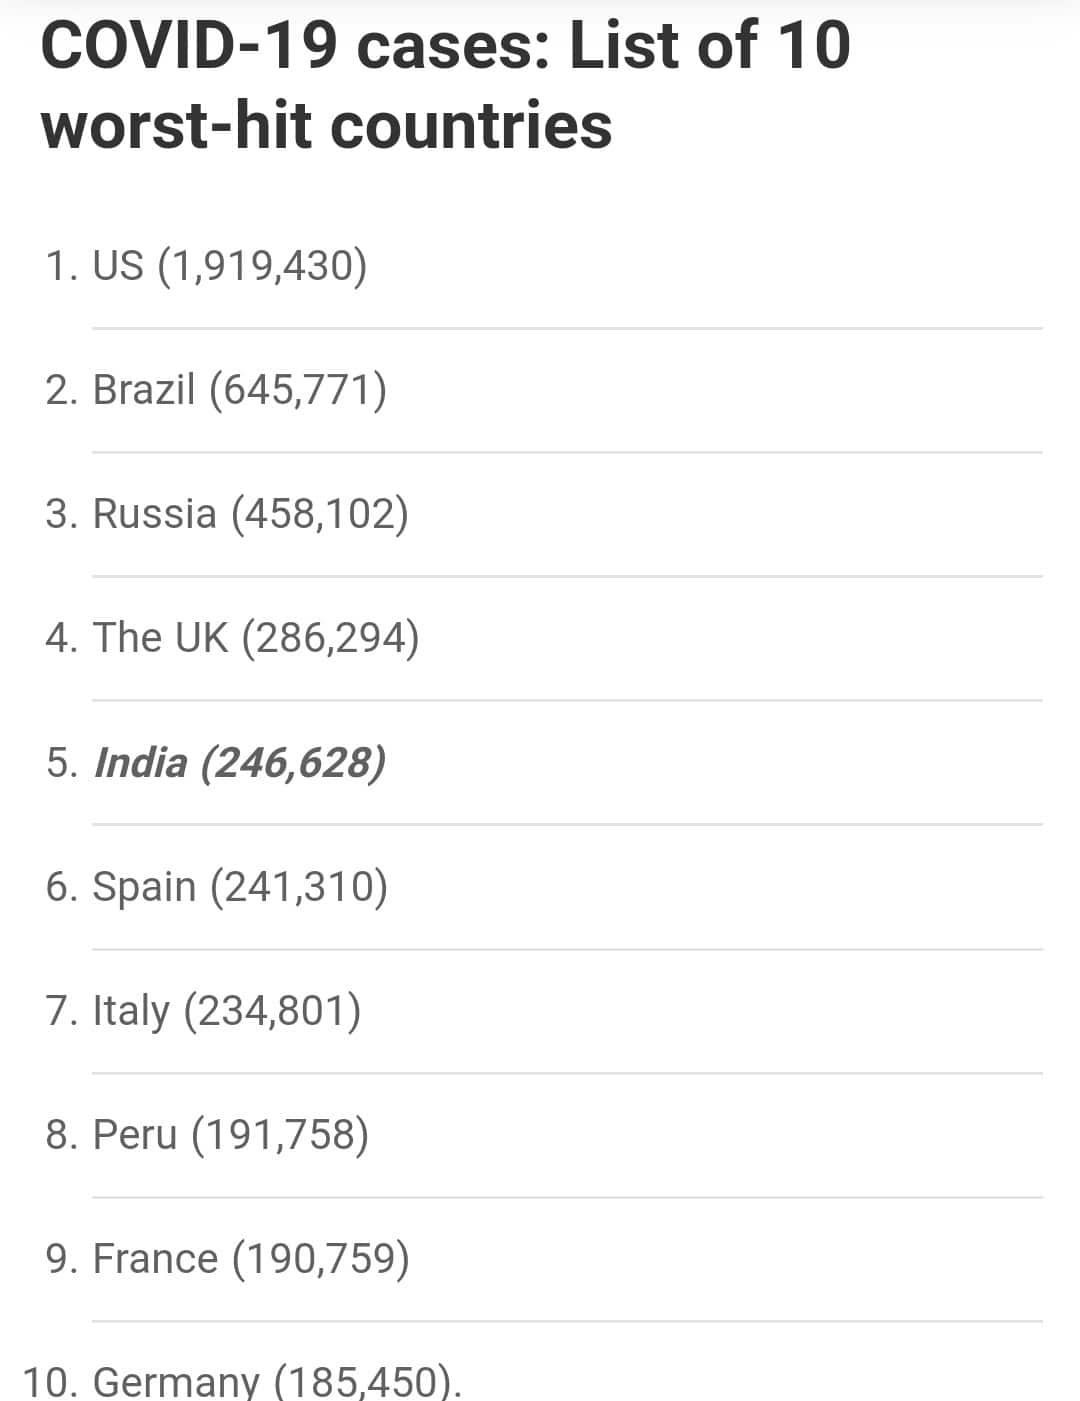Screen dimensions: 1080x1401
Task: Click the words 'worst-hit countries' in title
Action: (x=326, y=126)
